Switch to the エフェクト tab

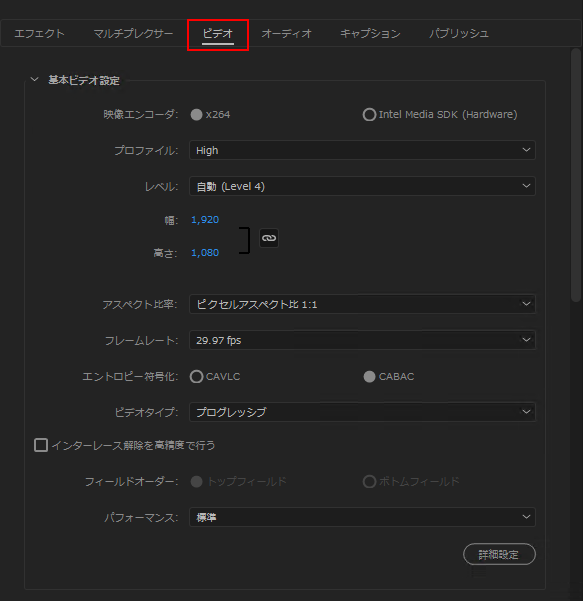(x=39, y=34)
